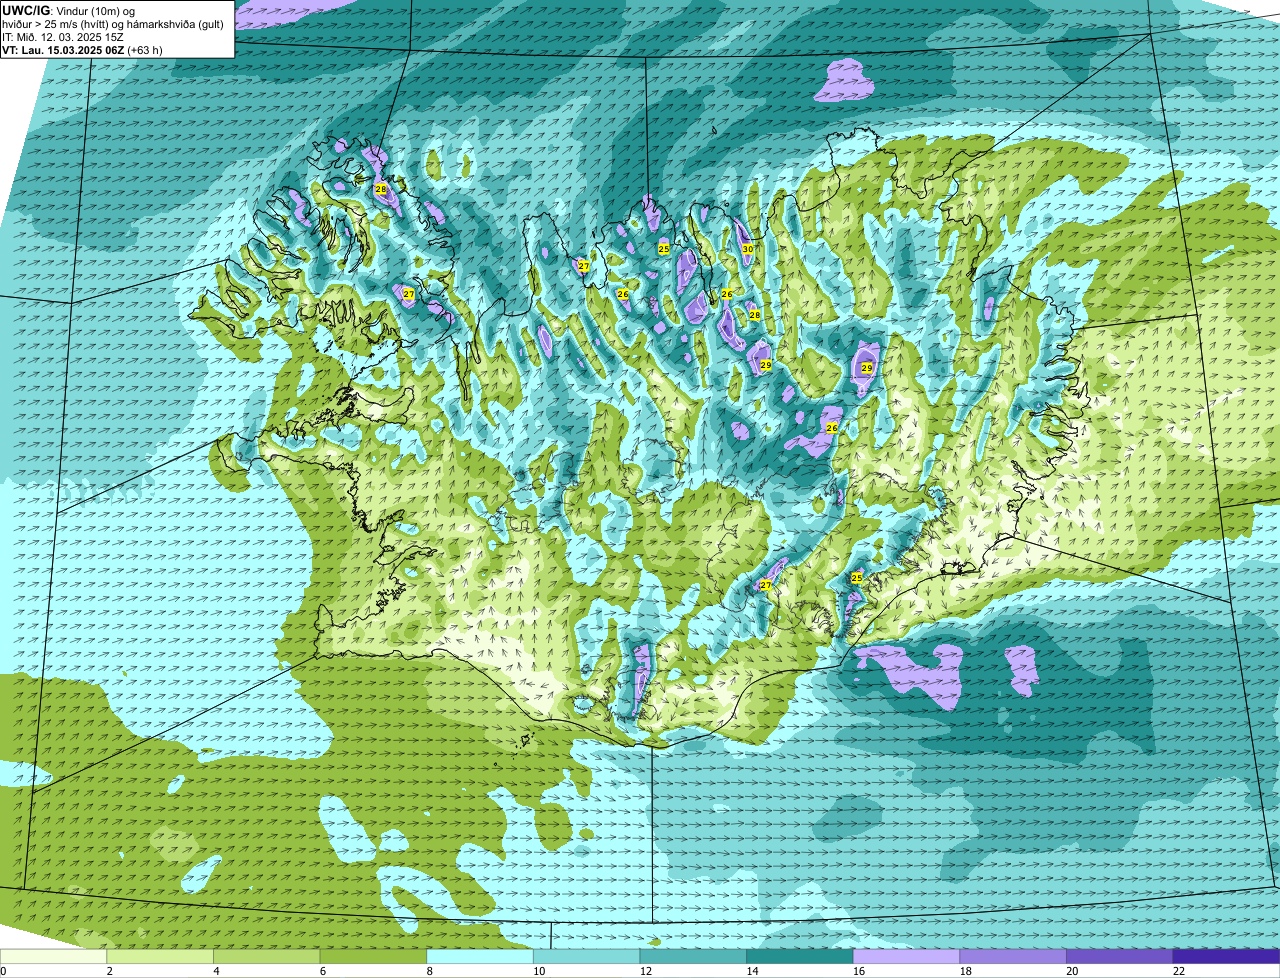Pick the 20–22 m/s violet legend swatch
Viewport: 1280px width, 978px height.
1119,956
